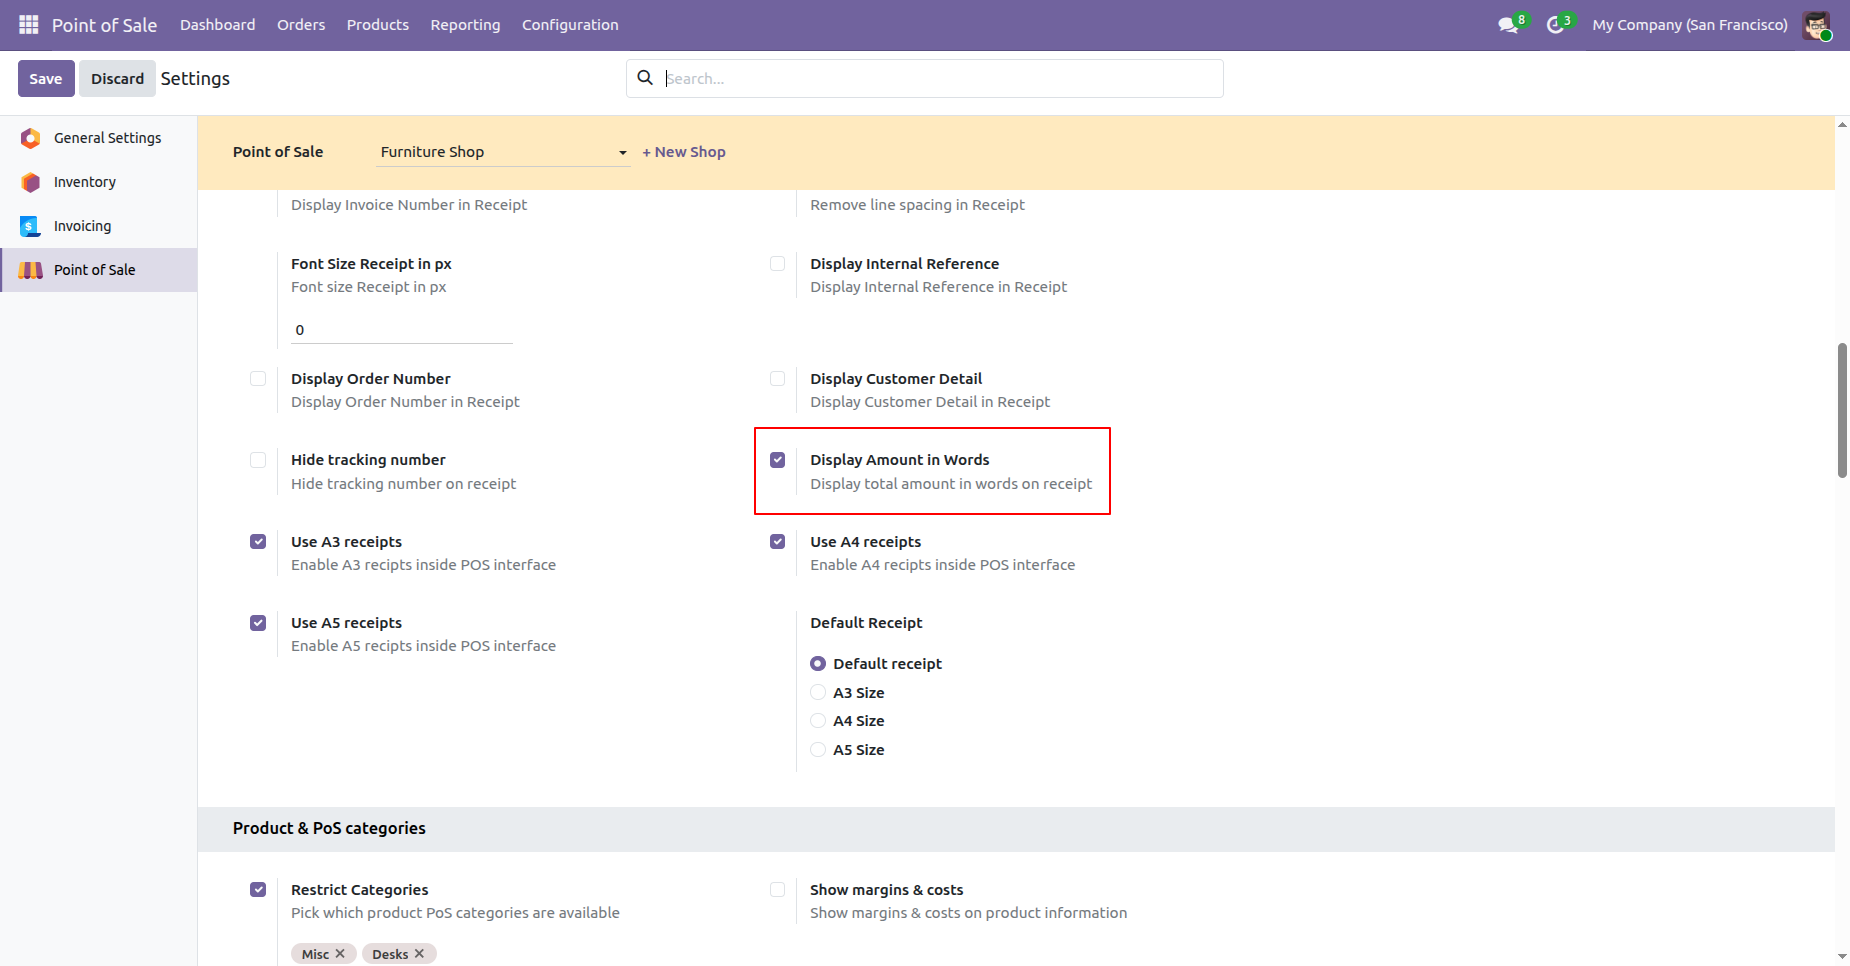This screenshot has width=1850, height=966.
Task: Remove the Misc category tag
Action: coord(340,954)
